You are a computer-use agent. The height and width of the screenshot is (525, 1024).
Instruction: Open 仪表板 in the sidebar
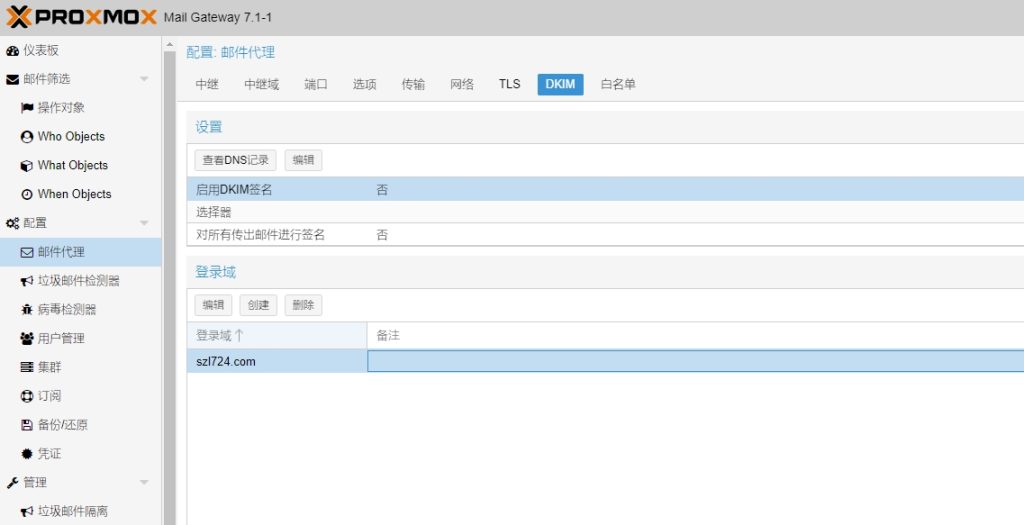(40, 50)
